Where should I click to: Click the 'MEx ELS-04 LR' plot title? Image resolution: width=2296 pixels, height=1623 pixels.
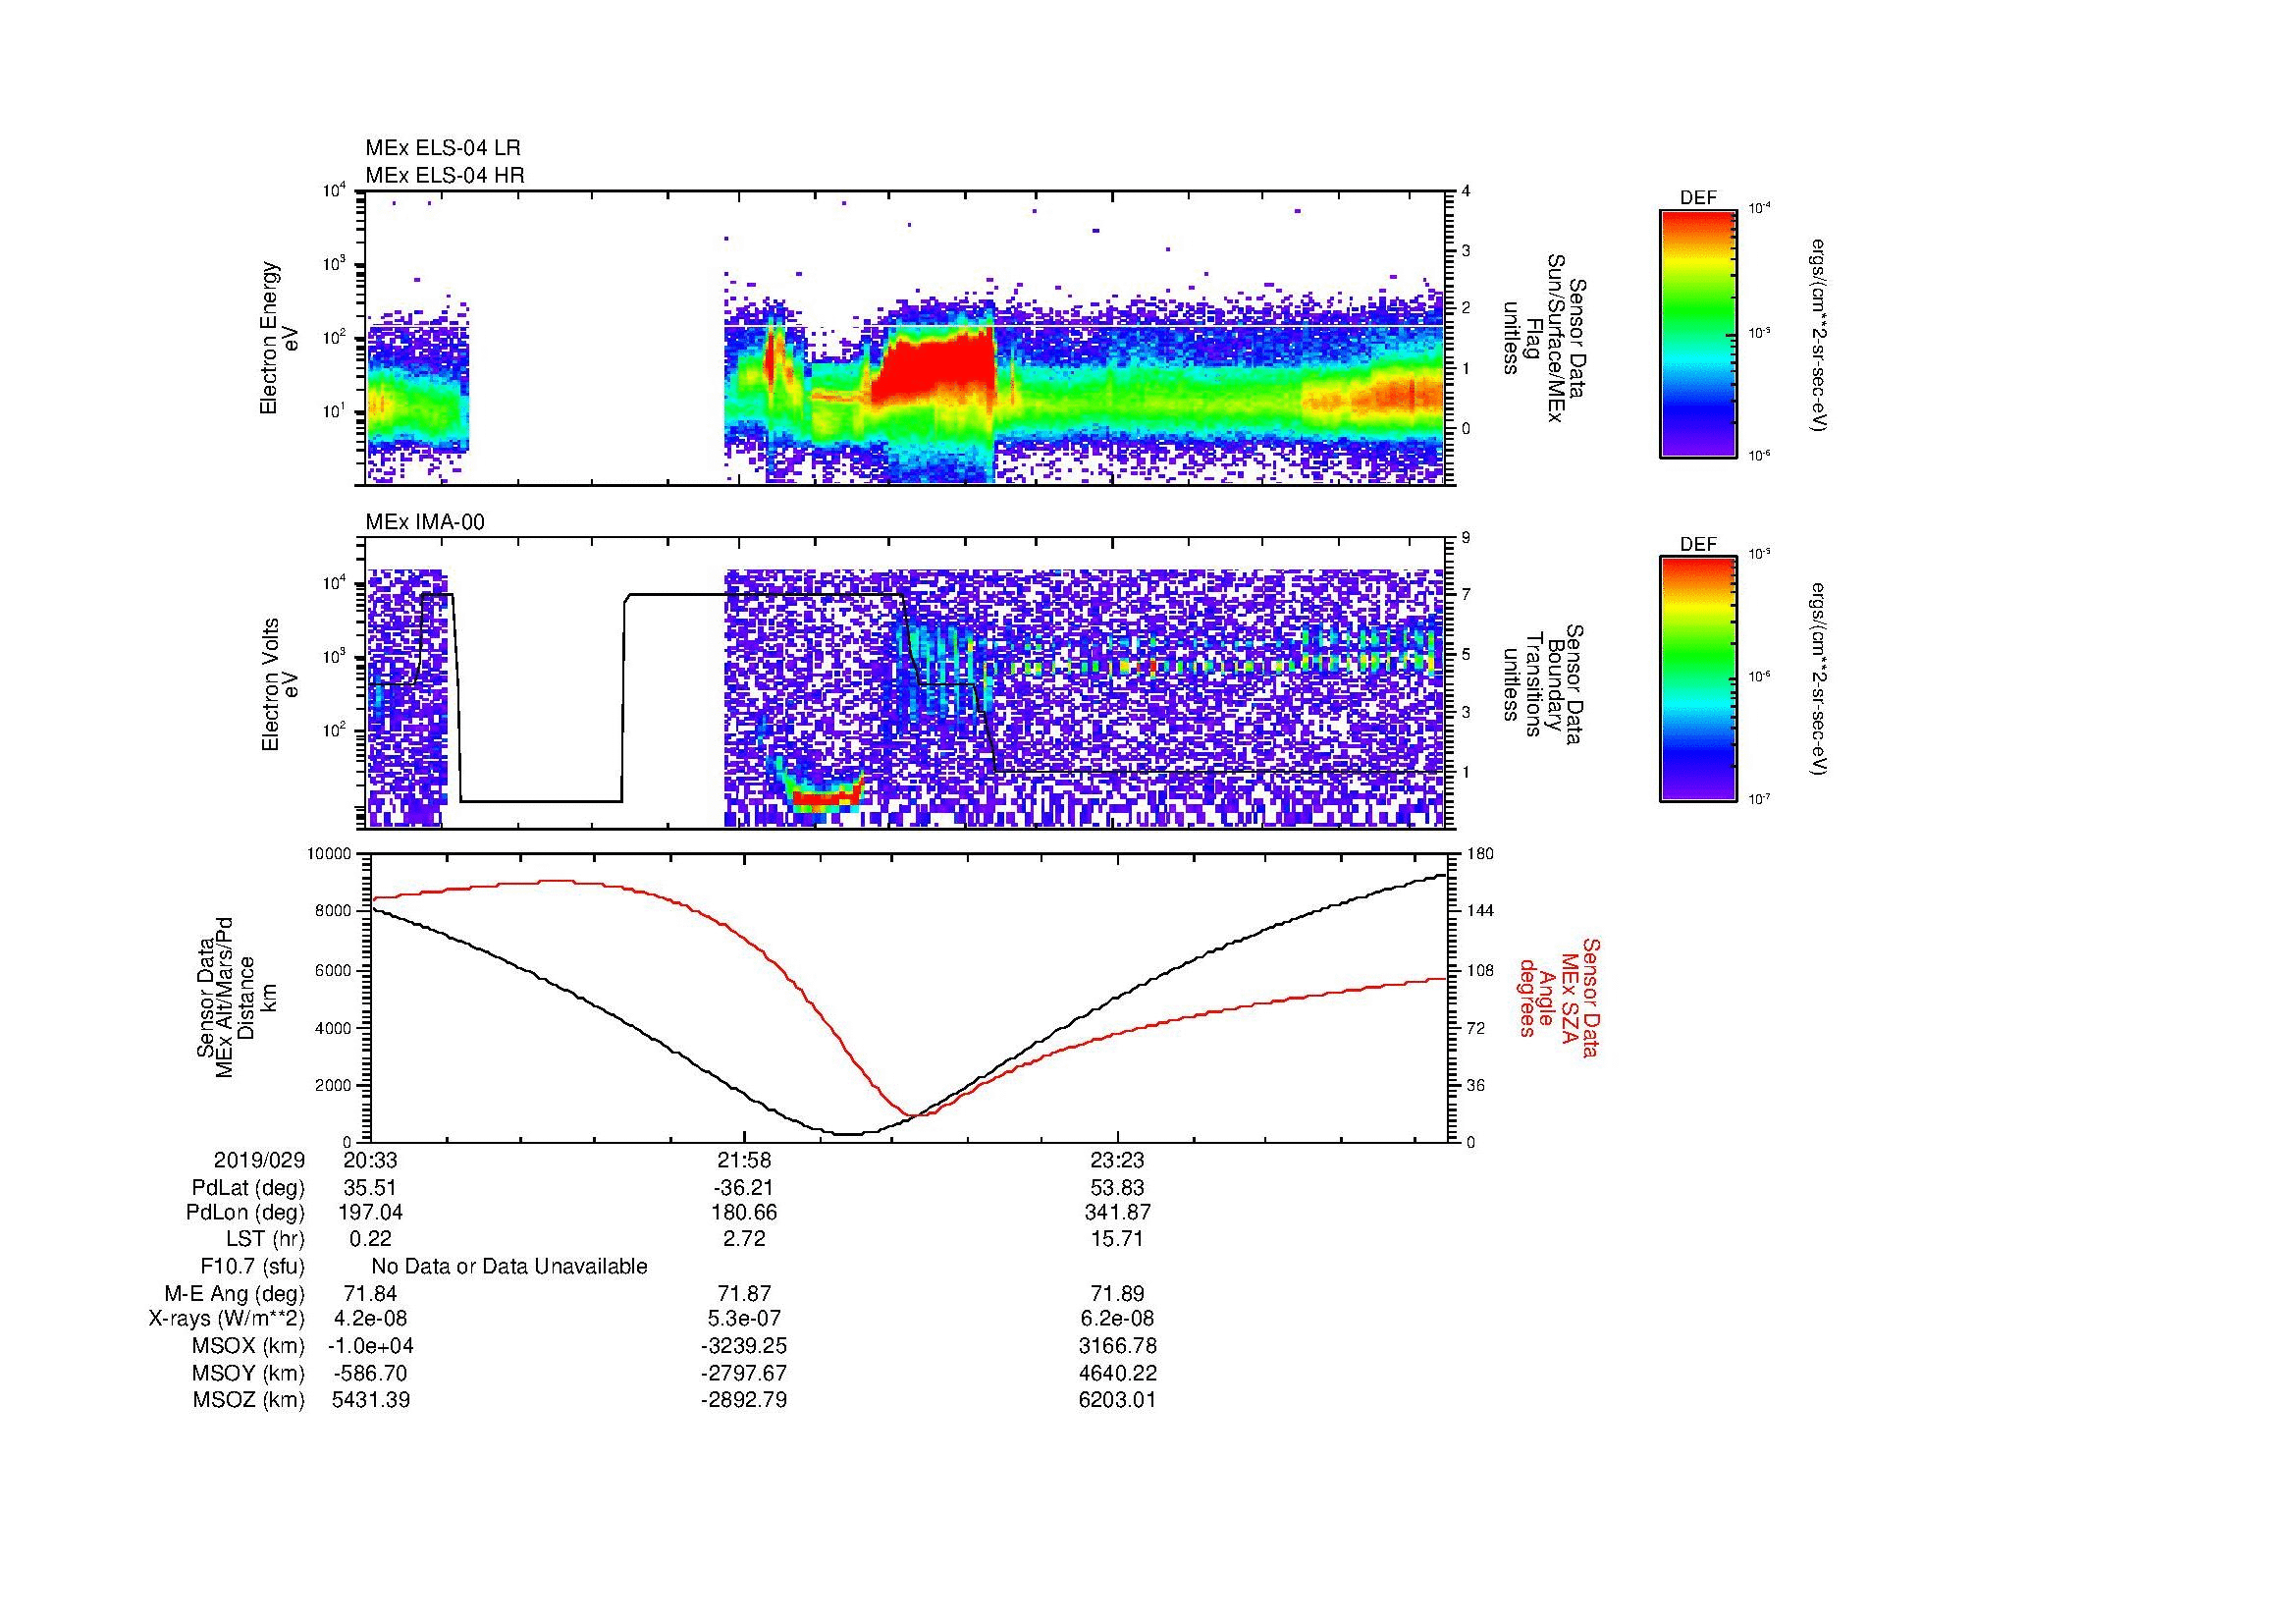[x=443, y=148]
